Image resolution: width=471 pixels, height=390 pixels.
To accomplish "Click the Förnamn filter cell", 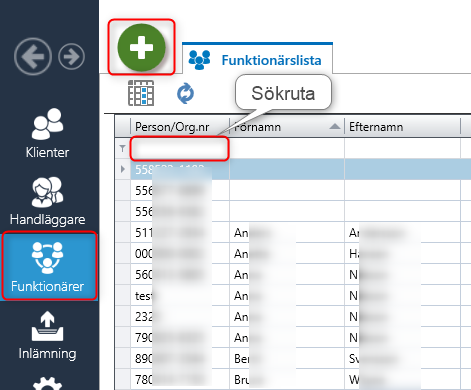I will pyautogui.click(x=287, y=148).
